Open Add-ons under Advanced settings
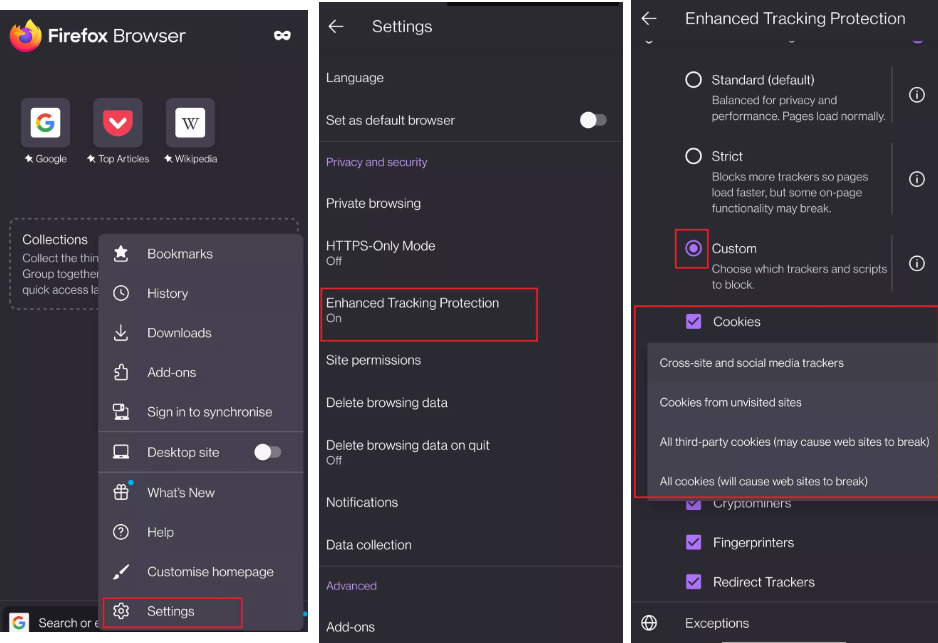 pos(471,627)
